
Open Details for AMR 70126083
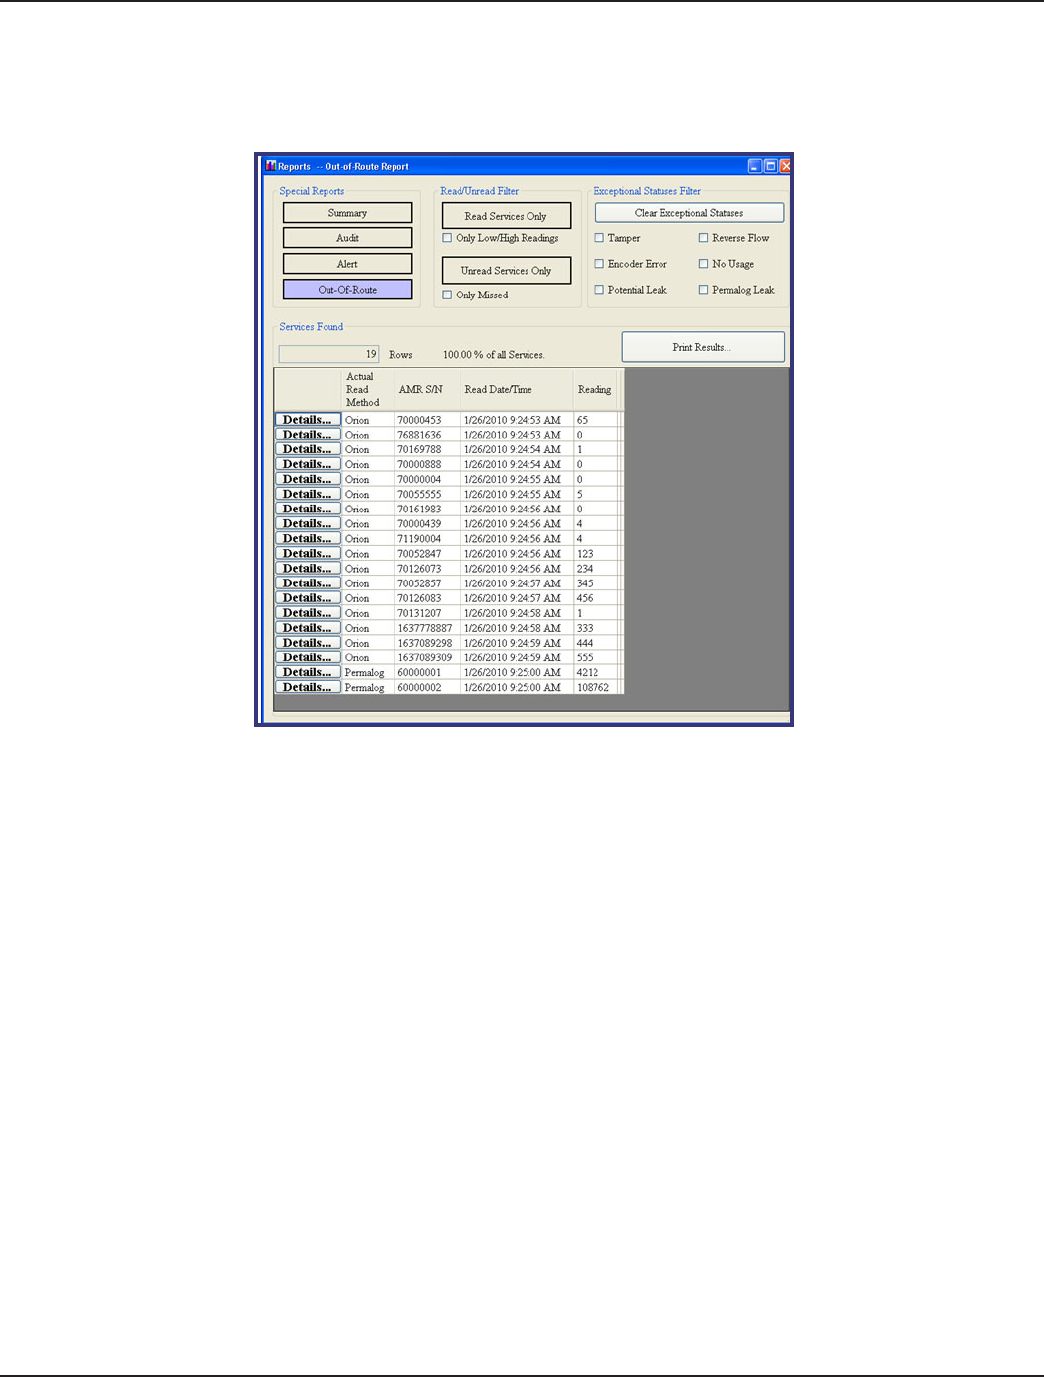point(308,598)
